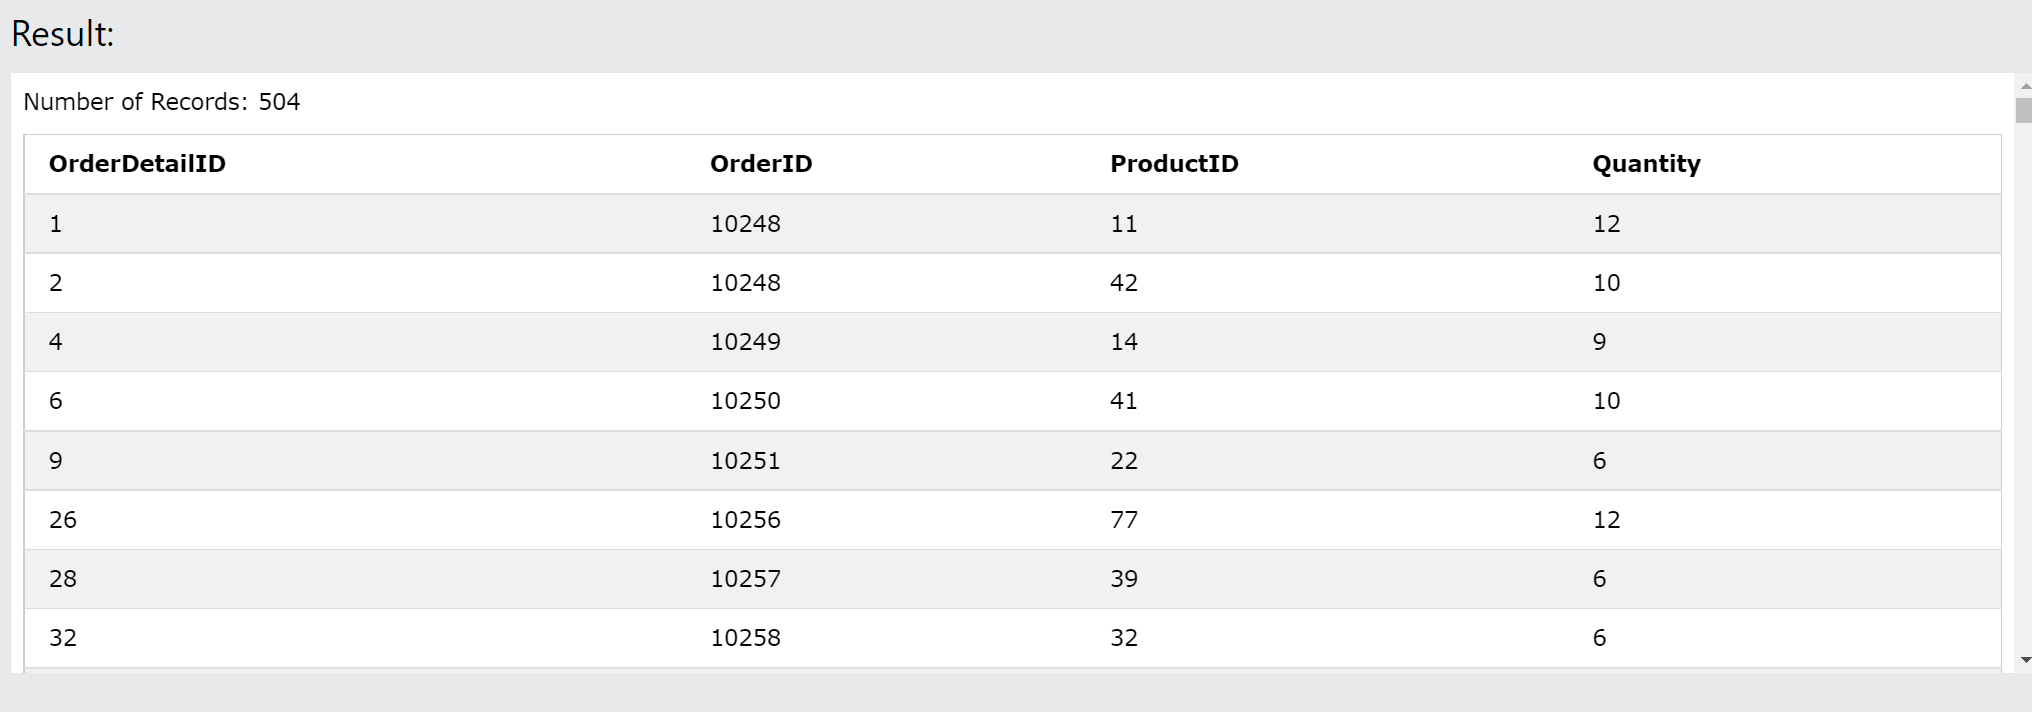Image resolution: width=2032 pixels, height=712 pixels.
Task: Click the OrderDetailID 9 cell
Action: 56,461
